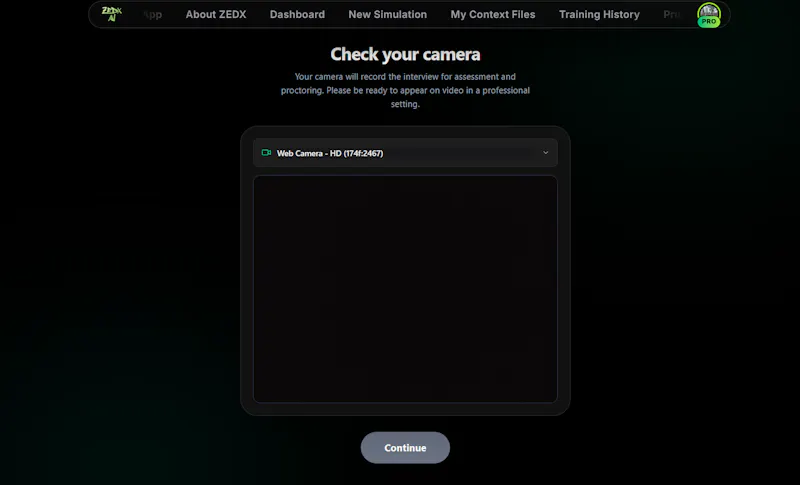Screen dimensions: 800x485
Task: Open the PRO user profile avatar
Action: (709, 15)
